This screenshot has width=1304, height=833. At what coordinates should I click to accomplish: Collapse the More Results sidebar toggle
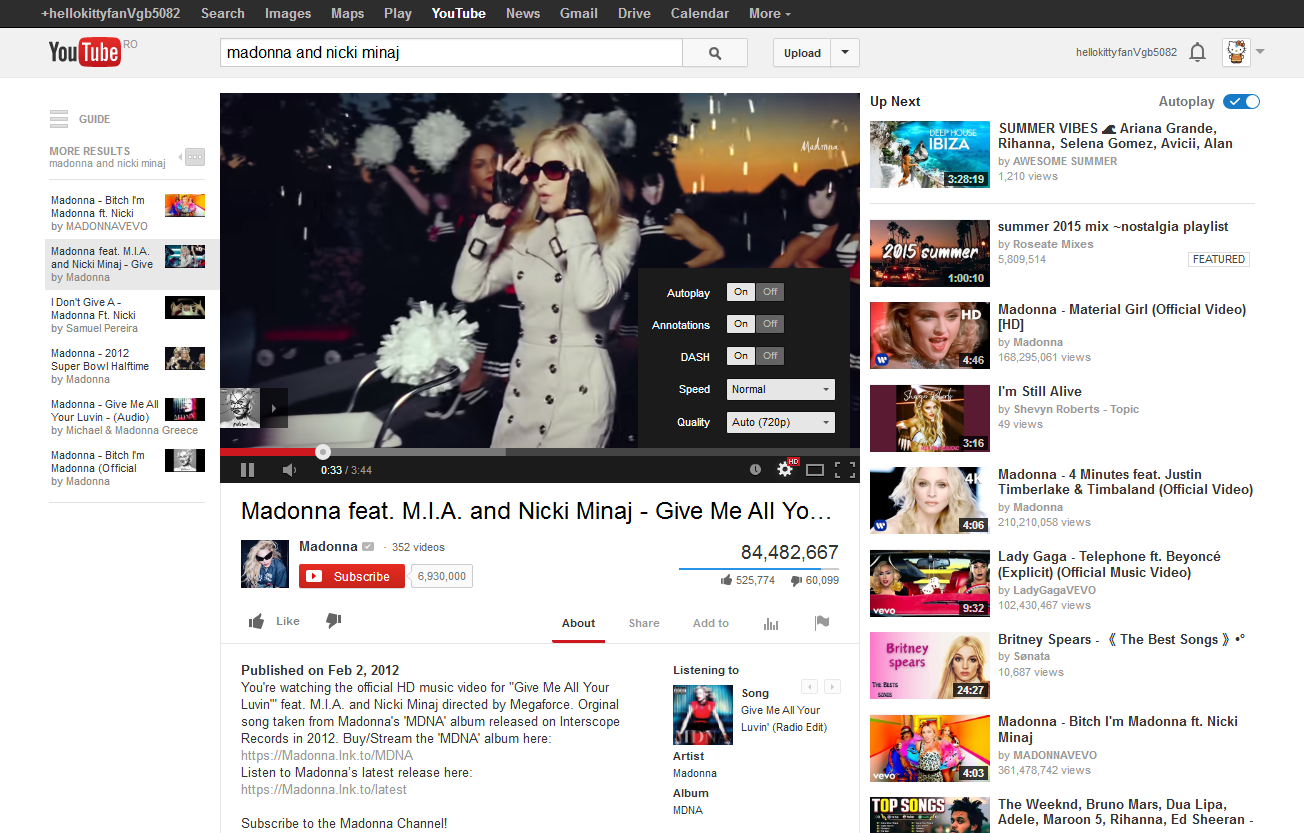click(192, 157)
